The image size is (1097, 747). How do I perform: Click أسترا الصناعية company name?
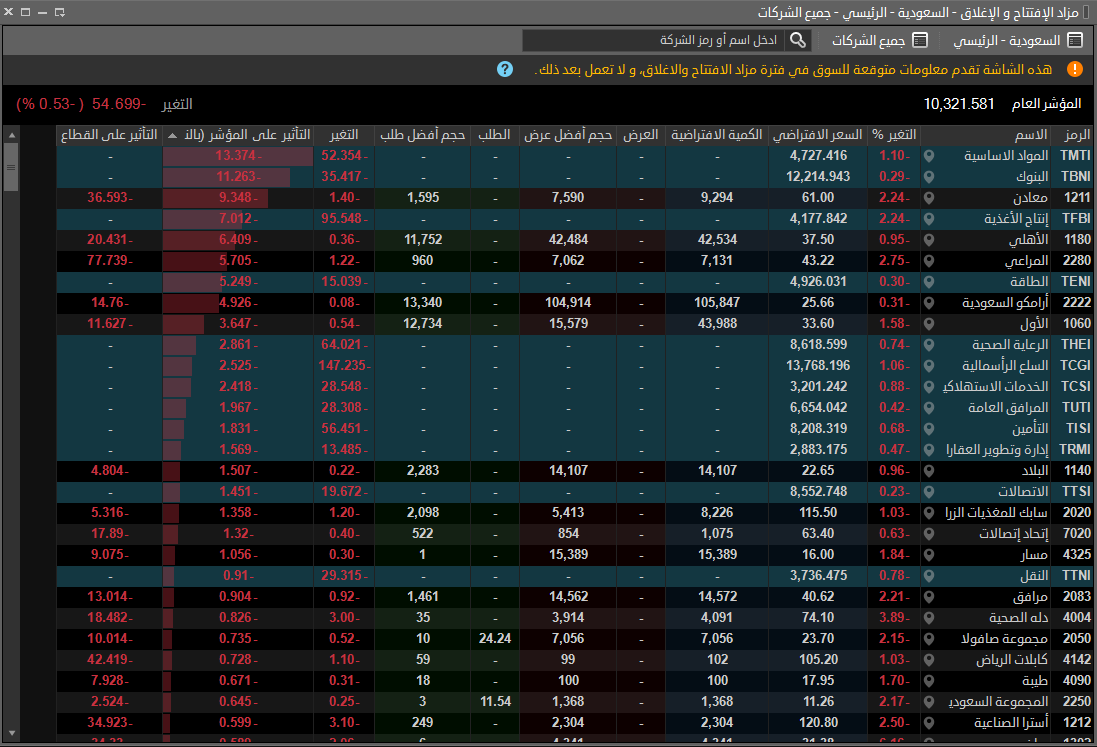click(x=1011, y=723)
